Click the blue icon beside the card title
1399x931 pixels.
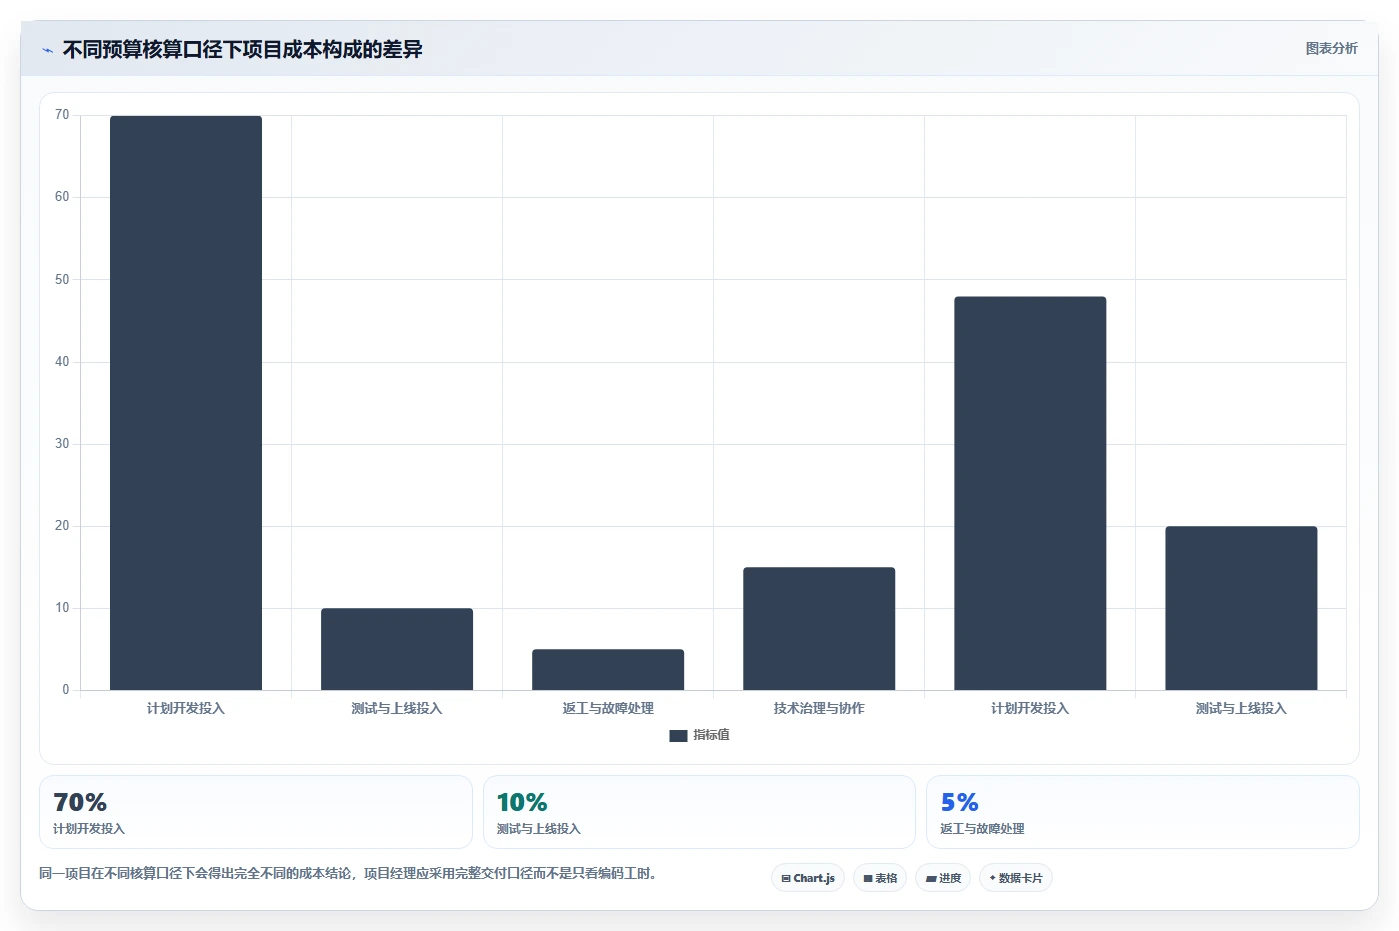47,50
